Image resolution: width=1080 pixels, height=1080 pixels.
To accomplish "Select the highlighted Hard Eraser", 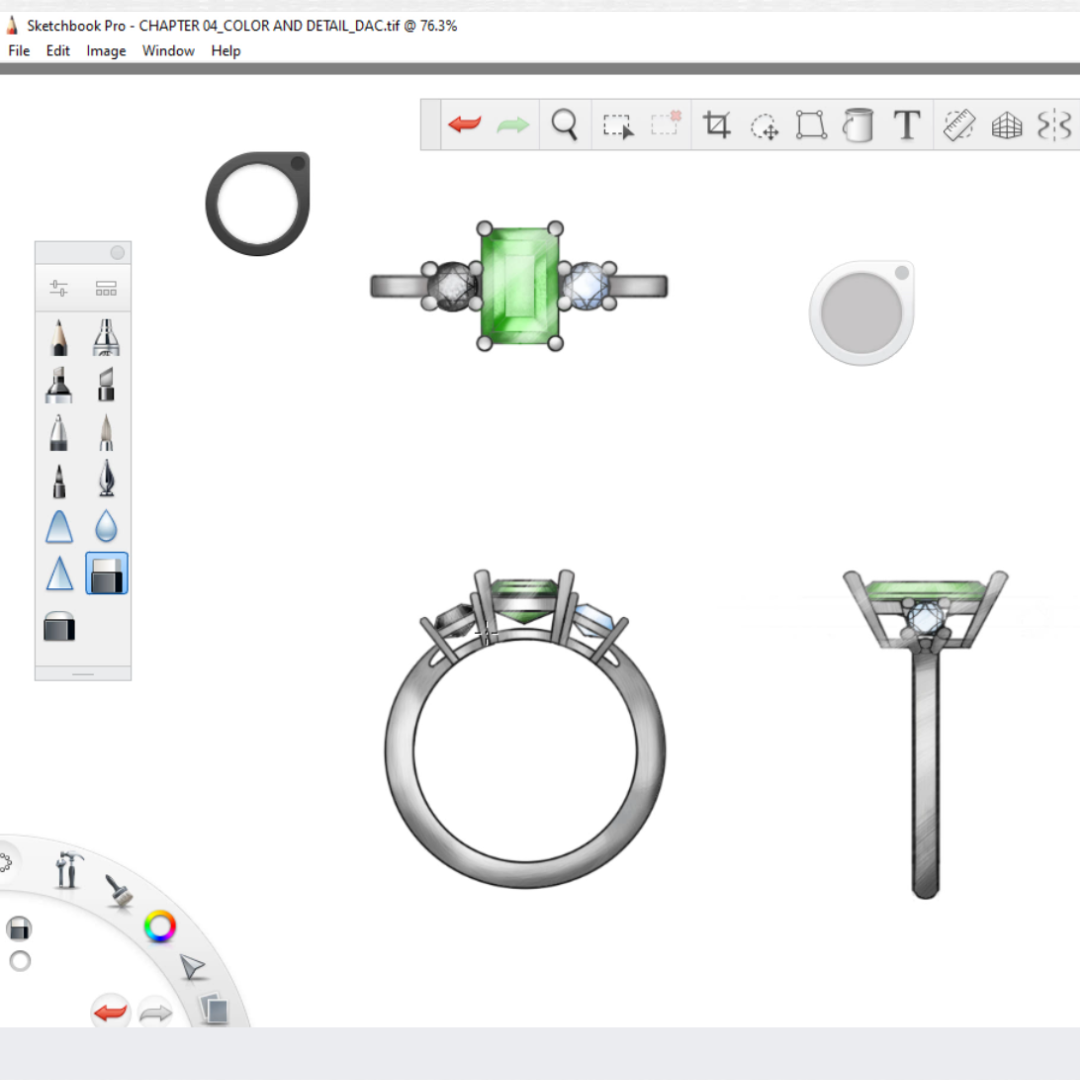I will pyautogui.click(x=107, y=573).
